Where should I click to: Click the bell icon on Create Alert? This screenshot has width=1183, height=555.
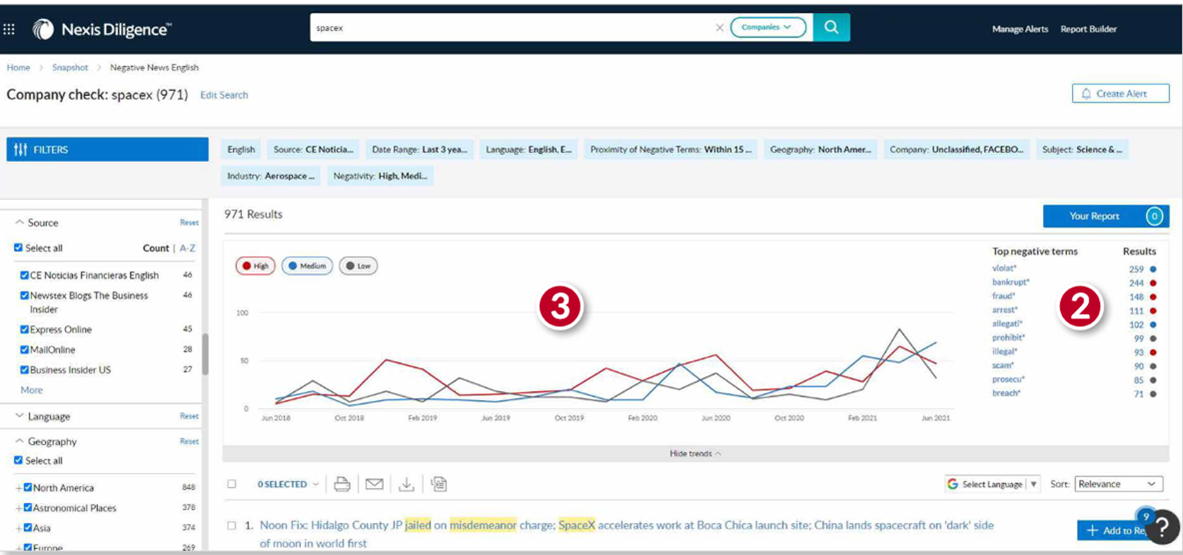[1086, 94]
